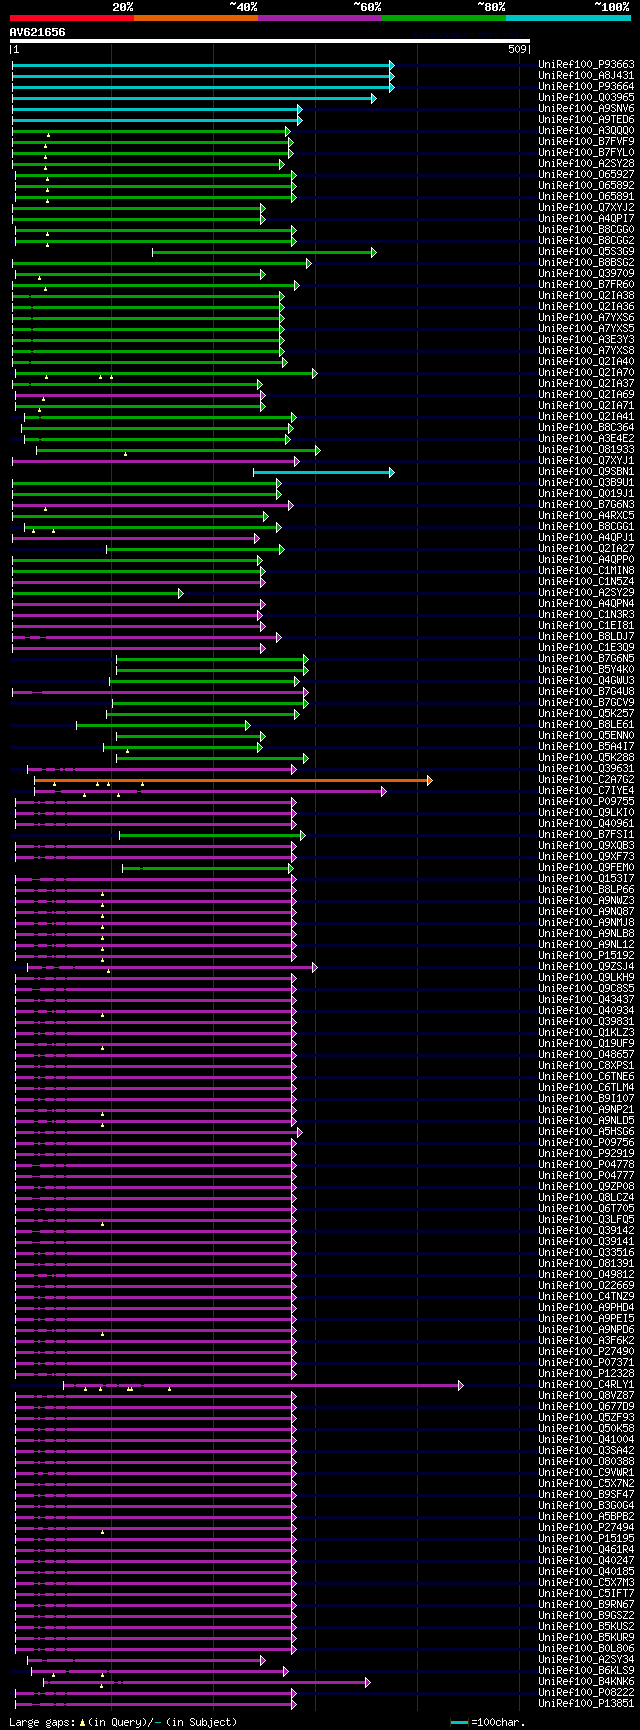This screenshot has height=1730, width=640.
Task: Select hit UniRef100_C2A7G2
Action: 586,780
